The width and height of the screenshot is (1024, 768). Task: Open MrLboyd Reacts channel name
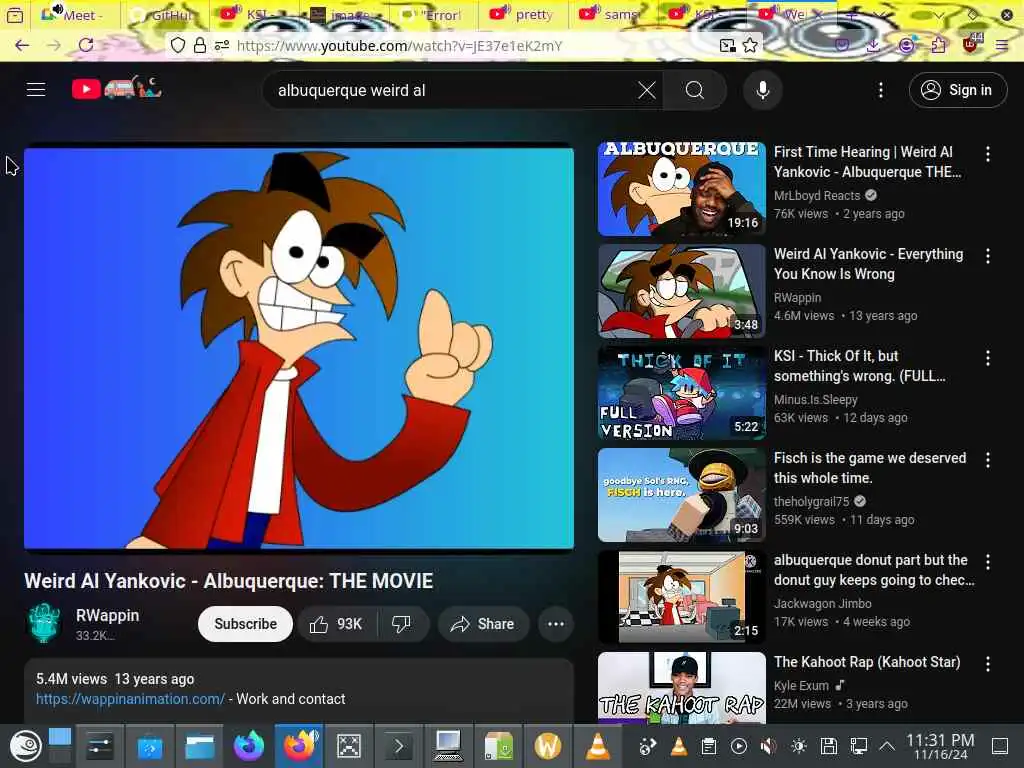tap(817, 195)
